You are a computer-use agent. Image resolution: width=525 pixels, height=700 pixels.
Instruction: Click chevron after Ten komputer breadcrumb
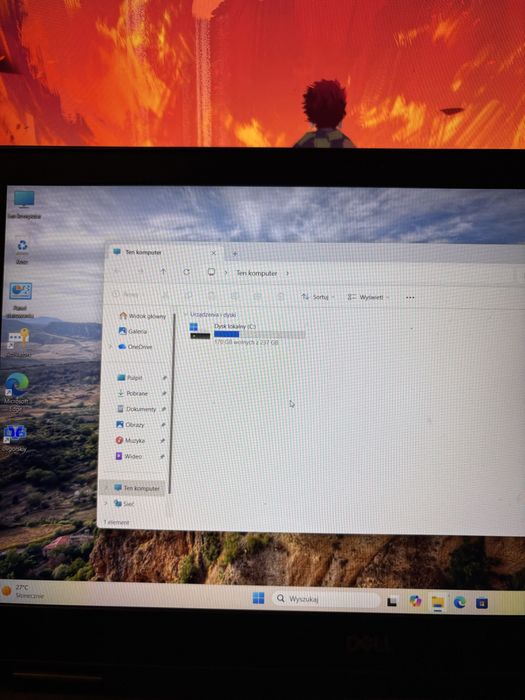click(287, 273)
